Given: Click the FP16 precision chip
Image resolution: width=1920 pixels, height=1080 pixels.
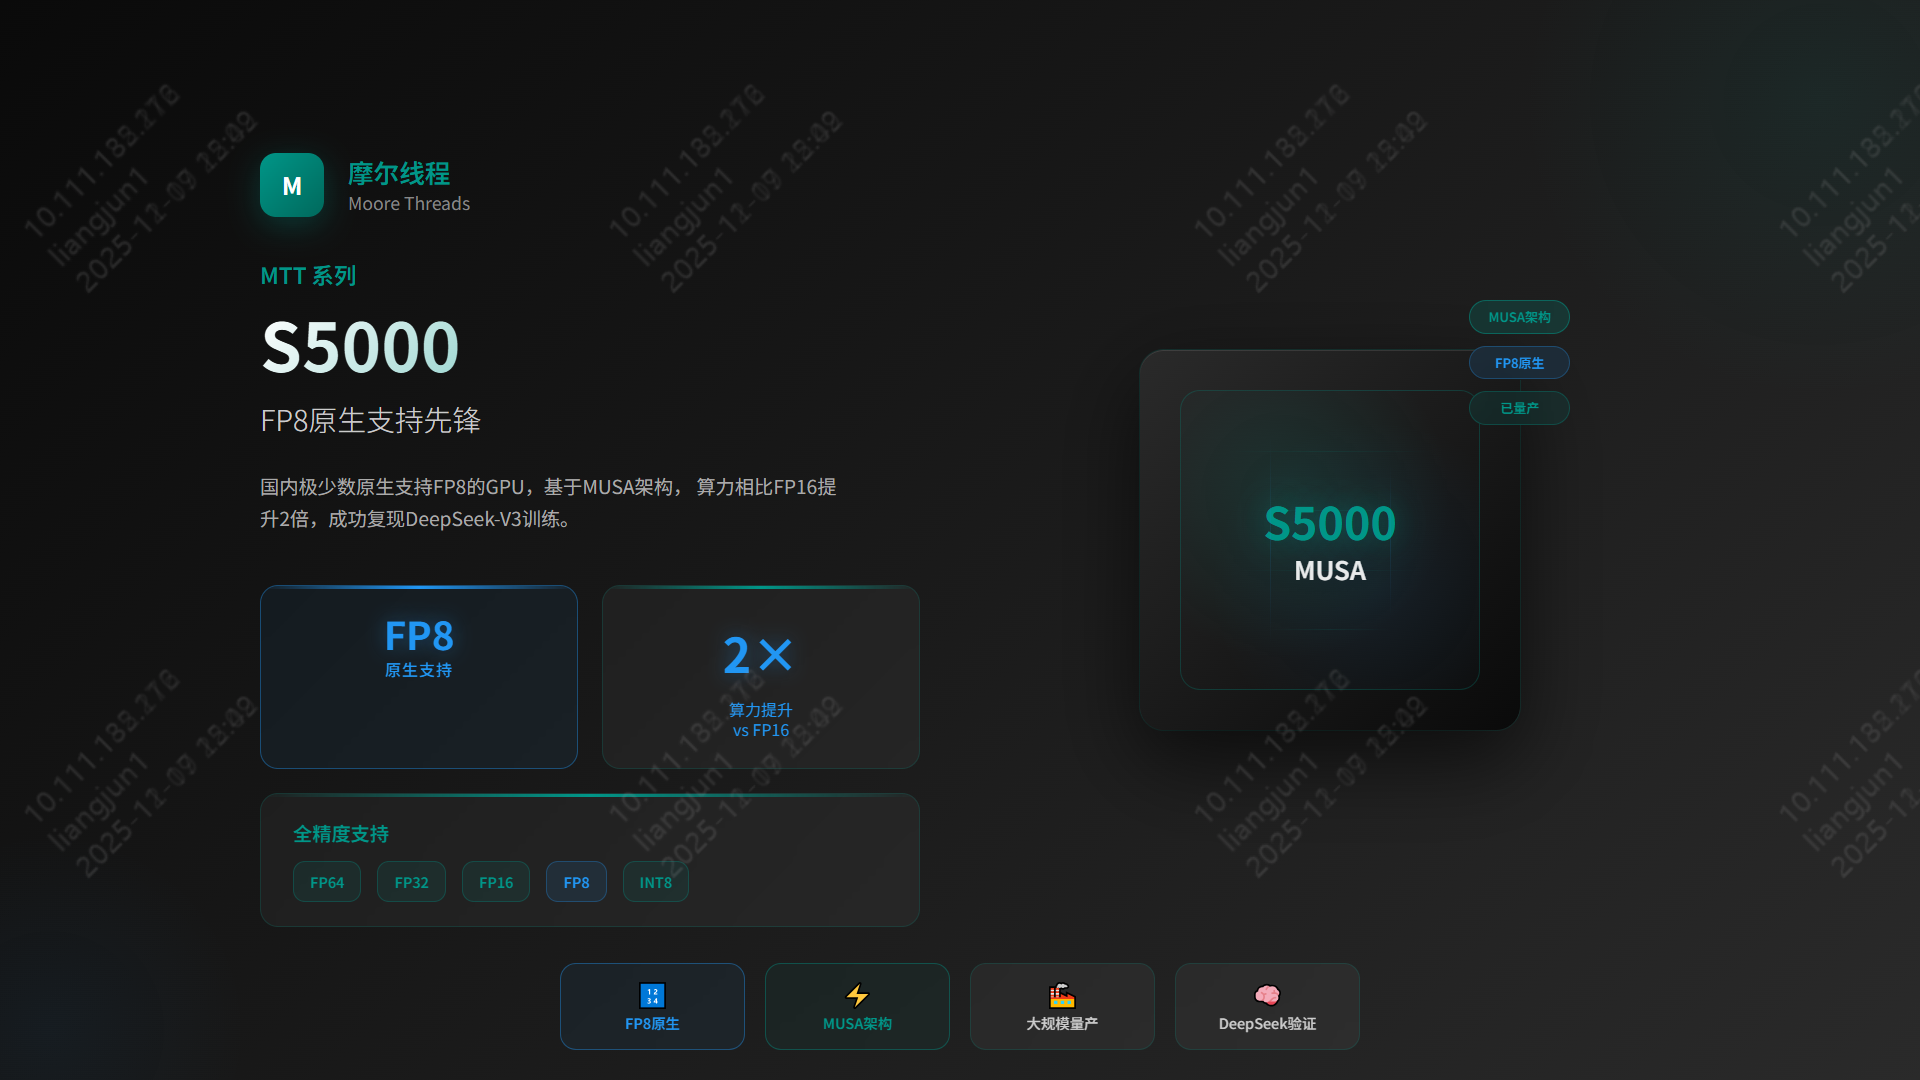Looking at the screenshot, I should (496, 882).
